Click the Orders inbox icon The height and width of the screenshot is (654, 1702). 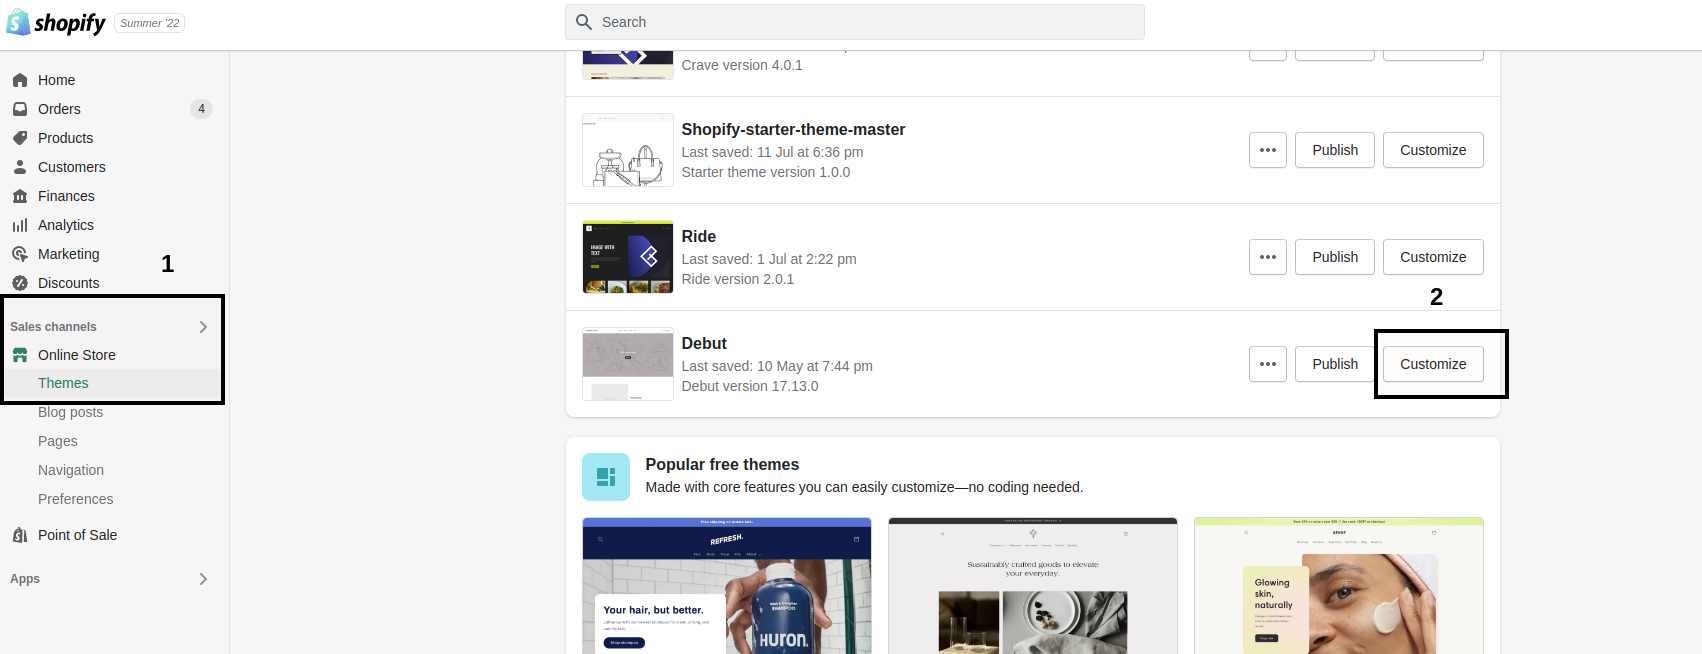click(x=20, y=109)
